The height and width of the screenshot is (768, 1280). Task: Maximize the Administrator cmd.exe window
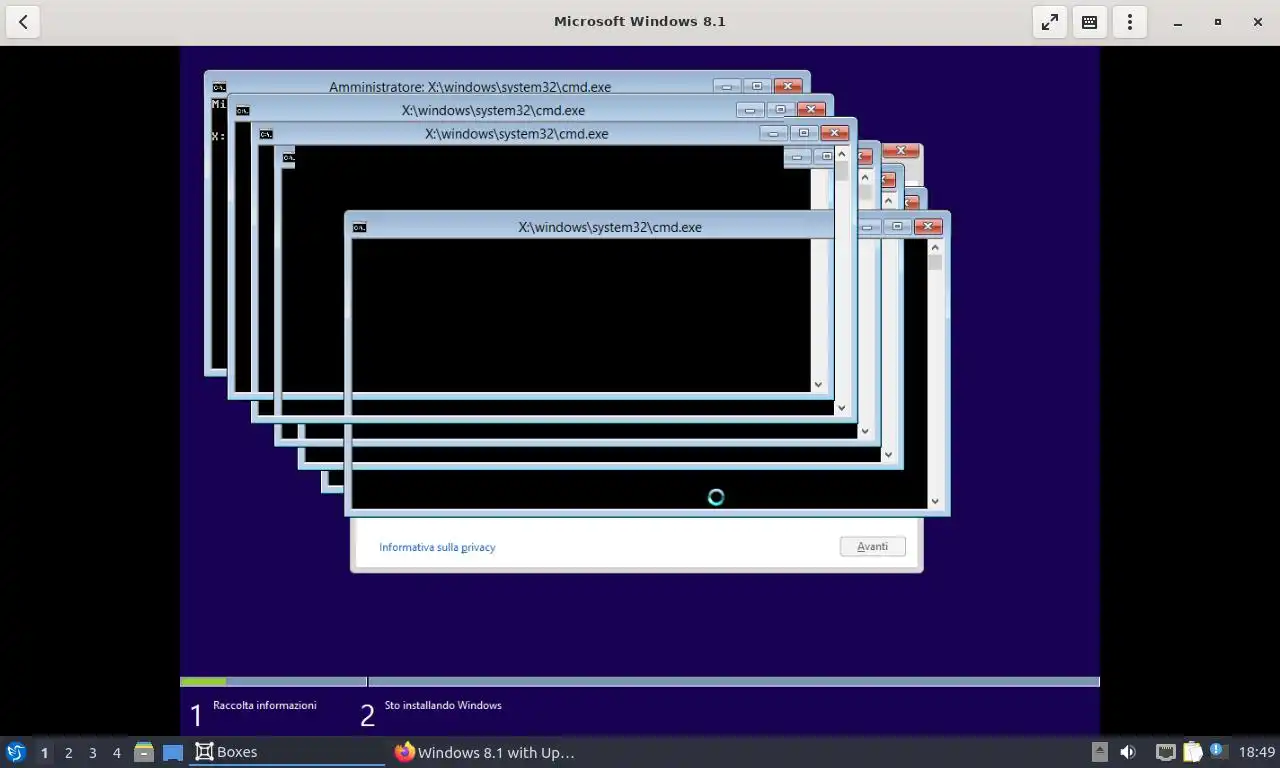[757, 86]
